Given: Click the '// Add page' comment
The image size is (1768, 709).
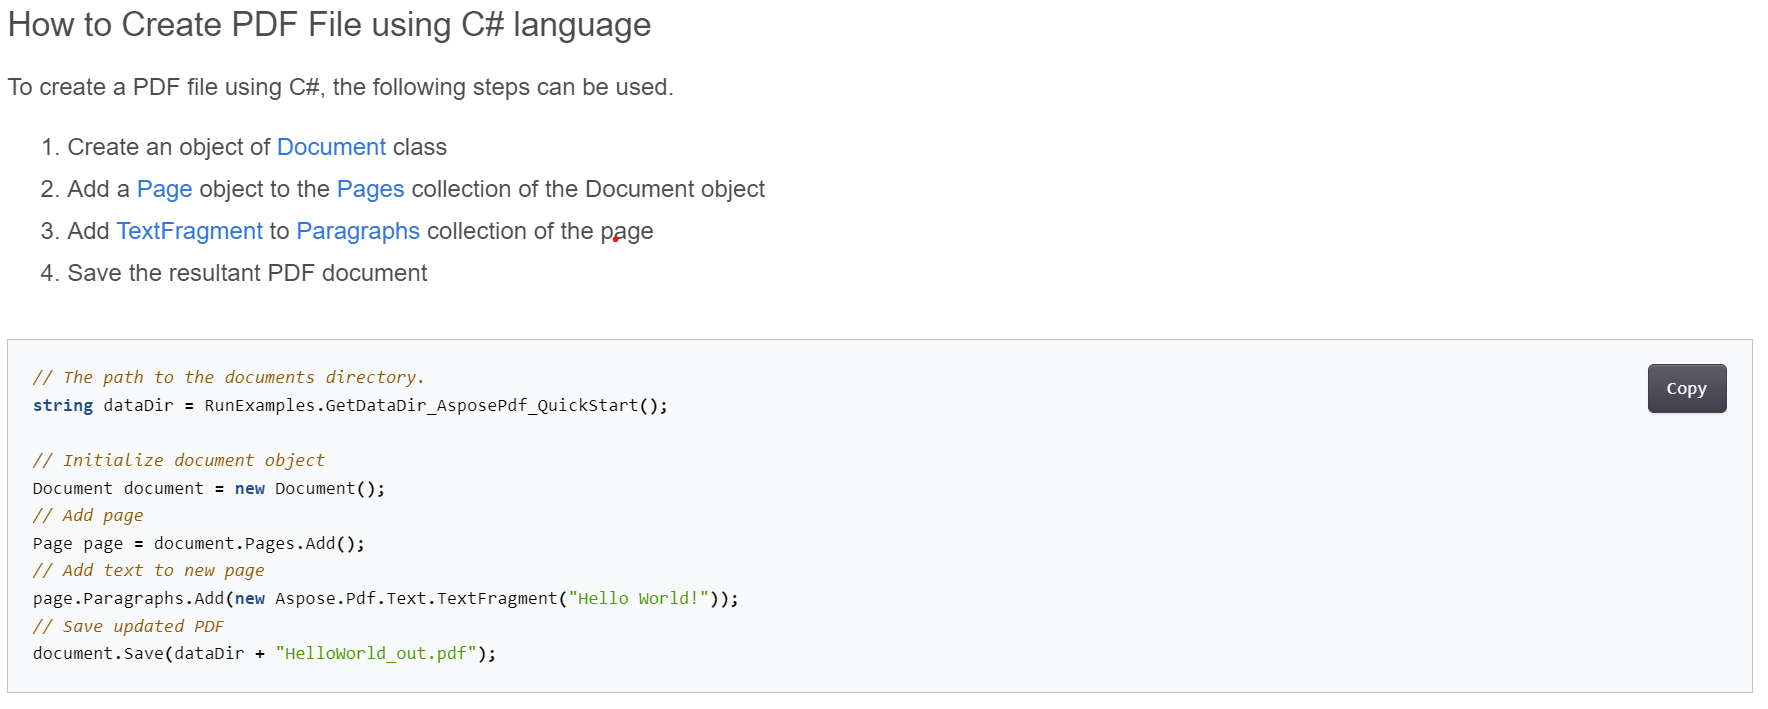Looking at the screenshot, I should [x=88, y=515].
